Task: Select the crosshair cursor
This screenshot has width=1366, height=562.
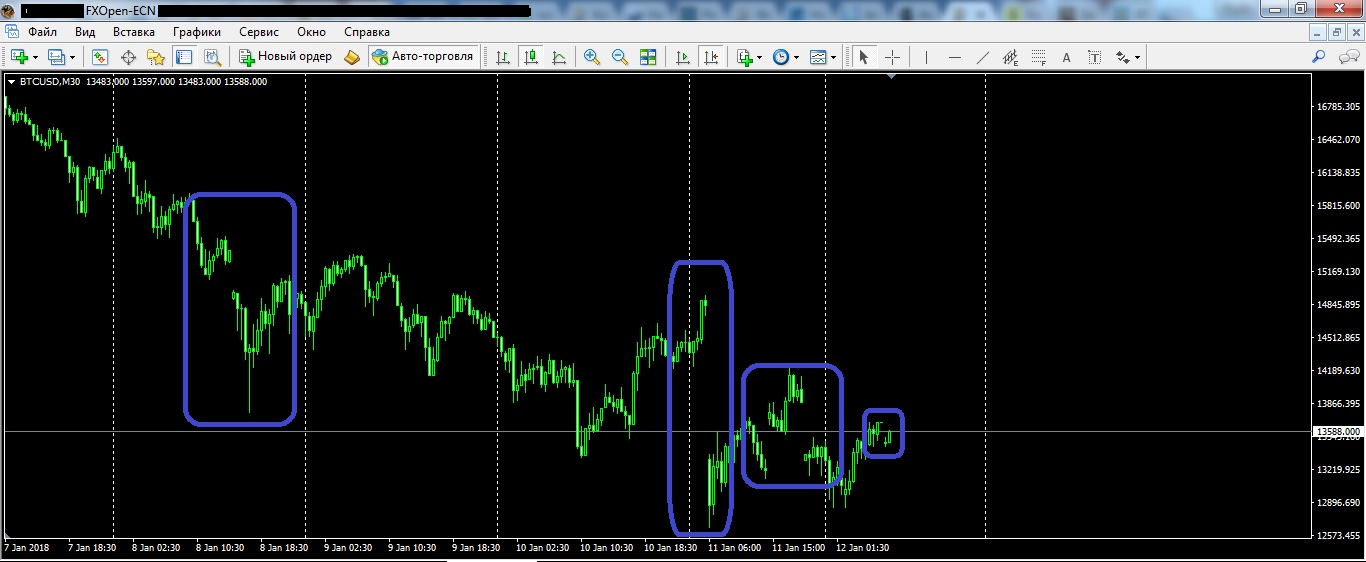Action: (892, 57)
